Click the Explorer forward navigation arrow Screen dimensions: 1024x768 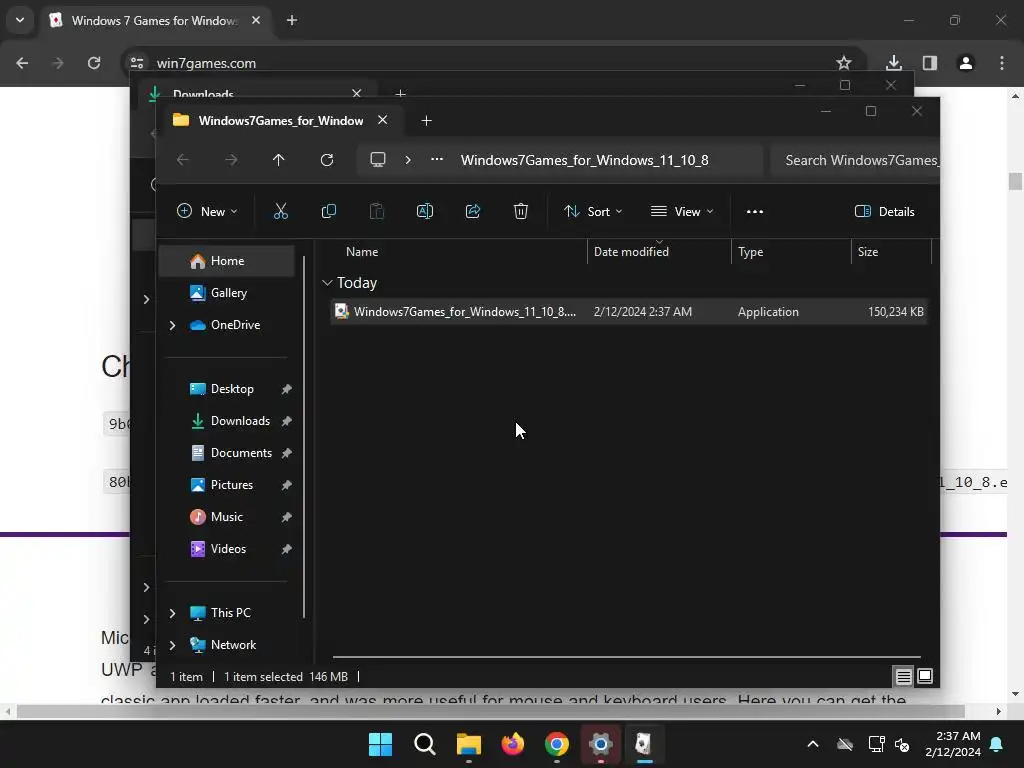click(231, 160)
